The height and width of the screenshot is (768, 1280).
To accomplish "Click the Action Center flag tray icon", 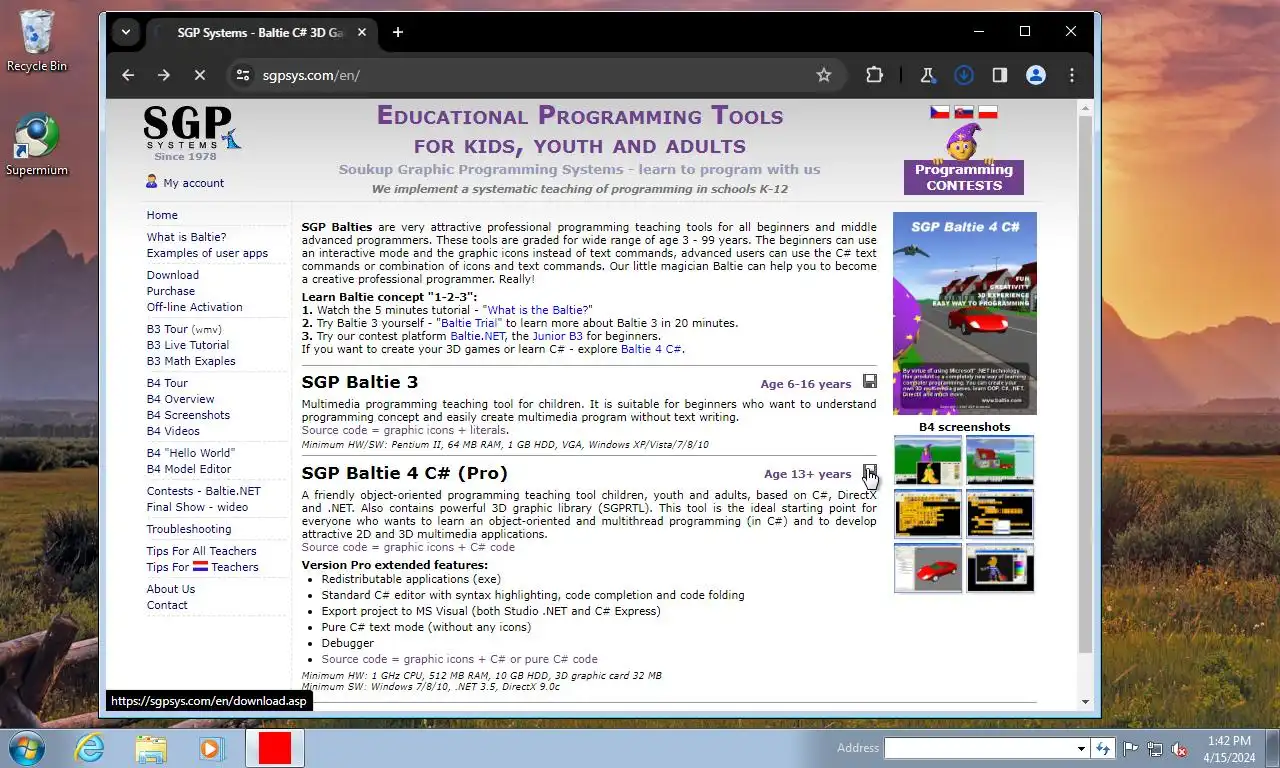I will pos(1131,748).
